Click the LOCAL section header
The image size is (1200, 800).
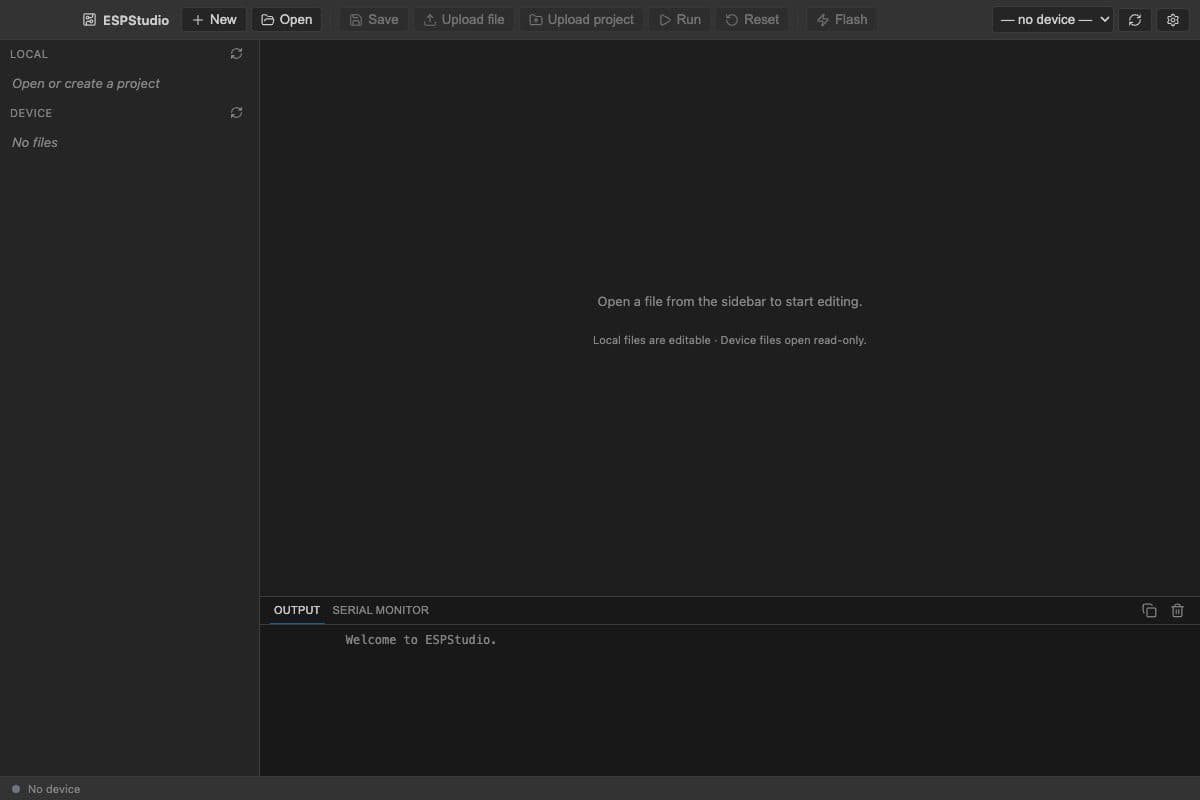[x=29, y=54]
